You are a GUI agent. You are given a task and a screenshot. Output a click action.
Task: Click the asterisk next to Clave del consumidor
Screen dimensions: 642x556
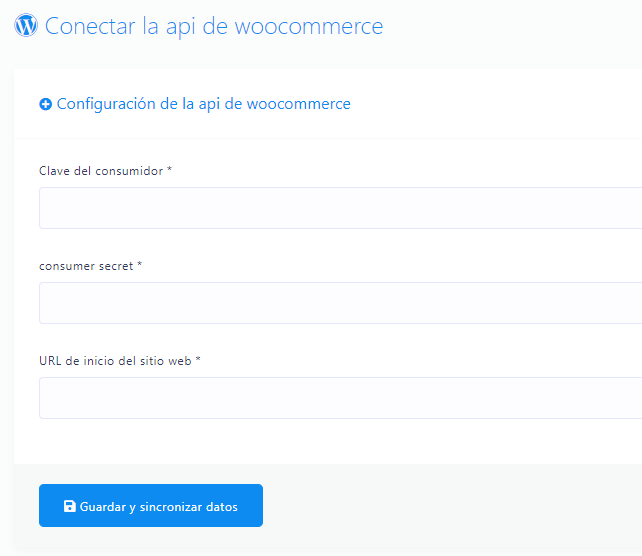tap(169, 169)
